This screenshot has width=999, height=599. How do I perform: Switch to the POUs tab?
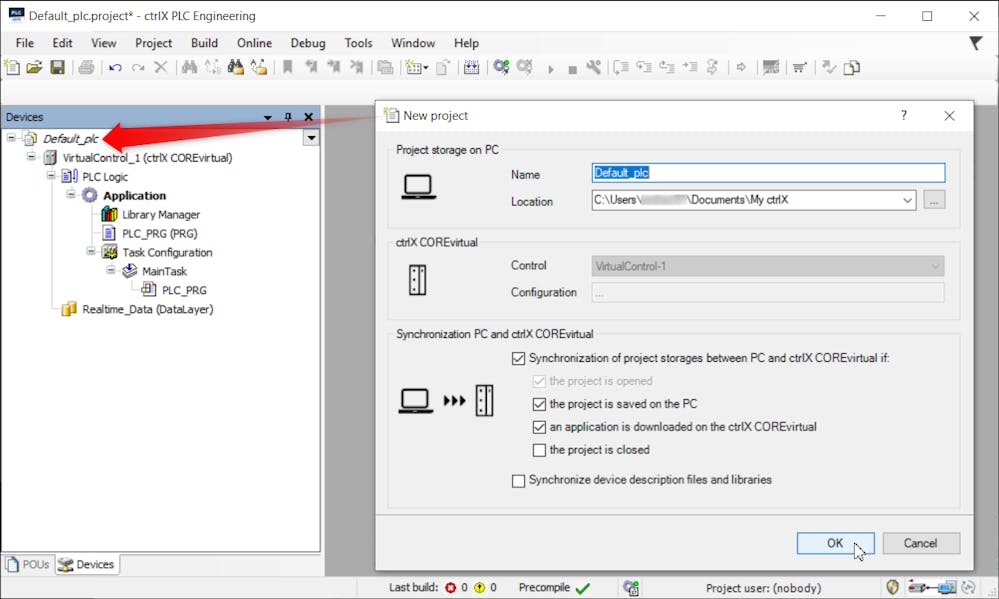28,565
